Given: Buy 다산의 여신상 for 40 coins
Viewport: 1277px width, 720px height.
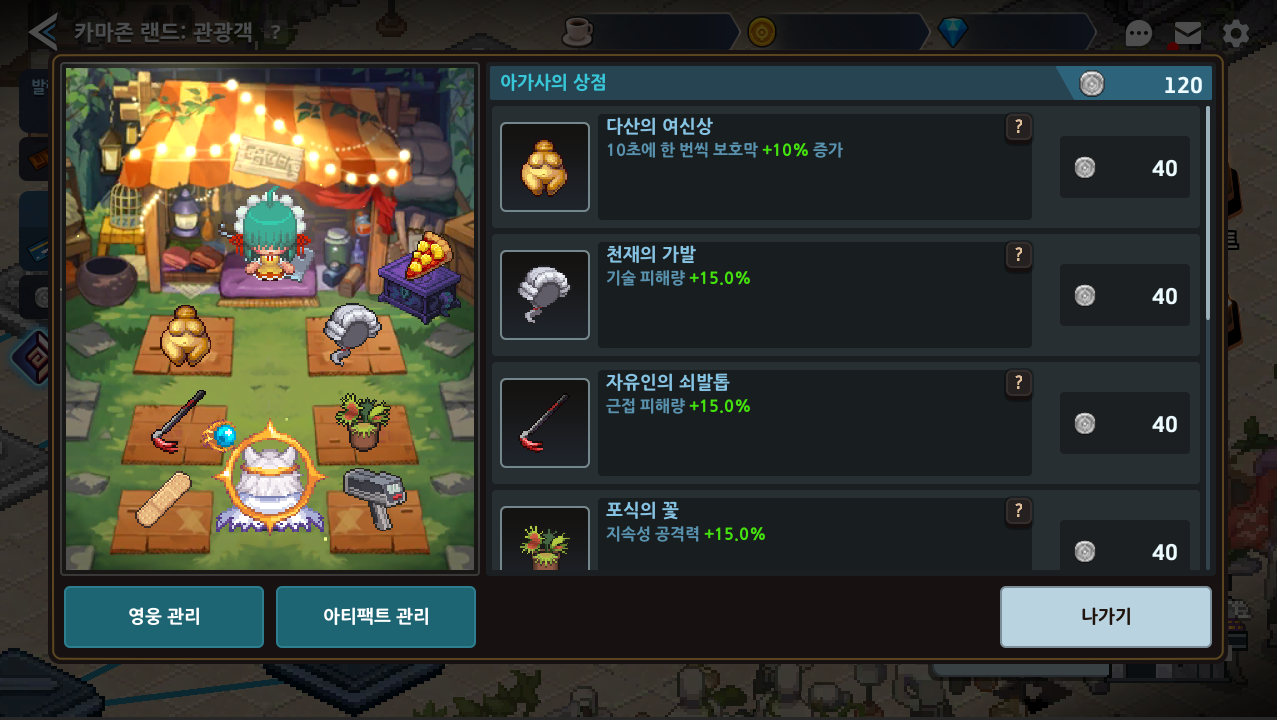Looking at the screenshot, I should click(1125, 168).
